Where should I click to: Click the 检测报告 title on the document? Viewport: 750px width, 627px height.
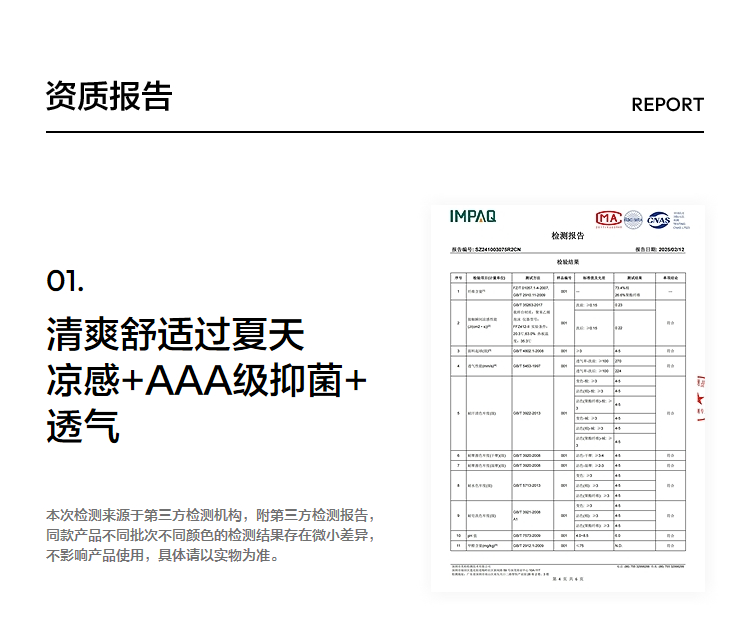click(x=567, y=236)
